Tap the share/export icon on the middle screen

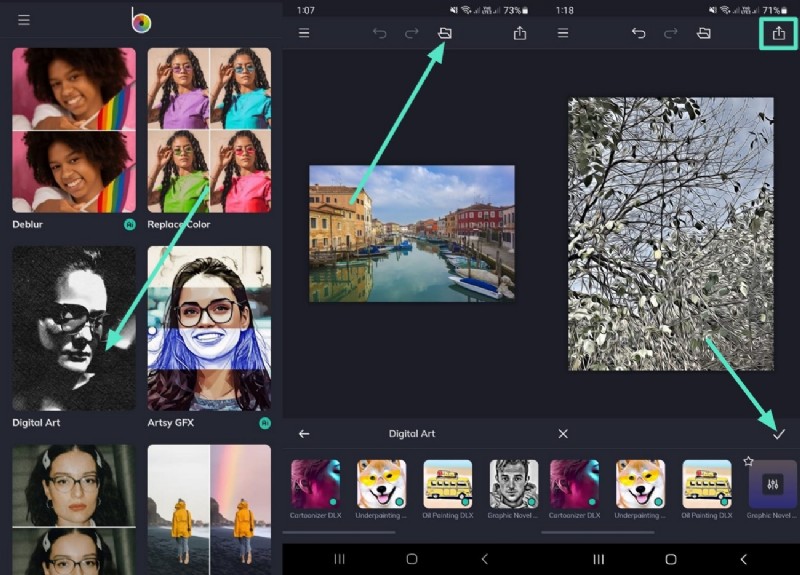(x=520, y=33)
